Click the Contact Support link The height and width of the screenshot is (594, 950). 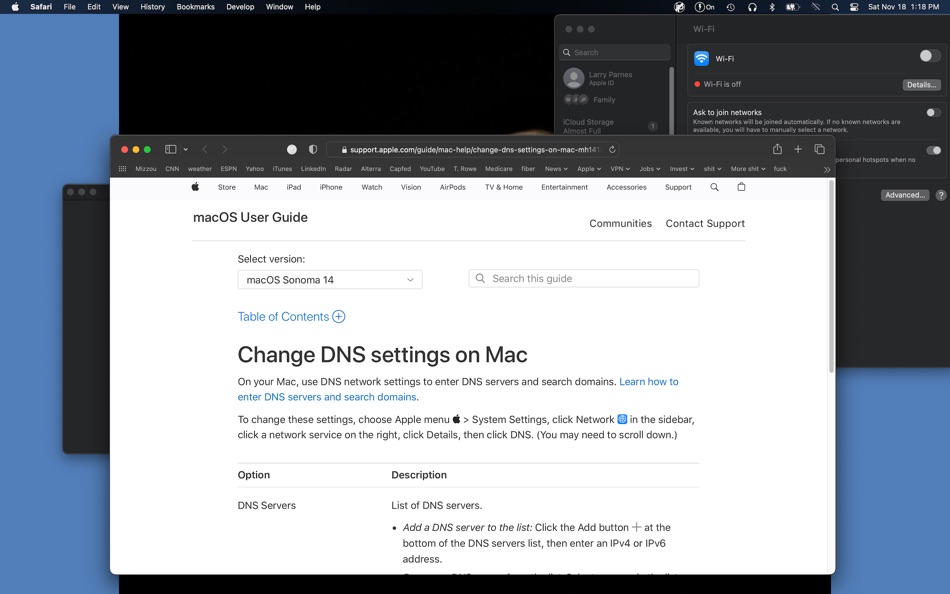point(705,223)
